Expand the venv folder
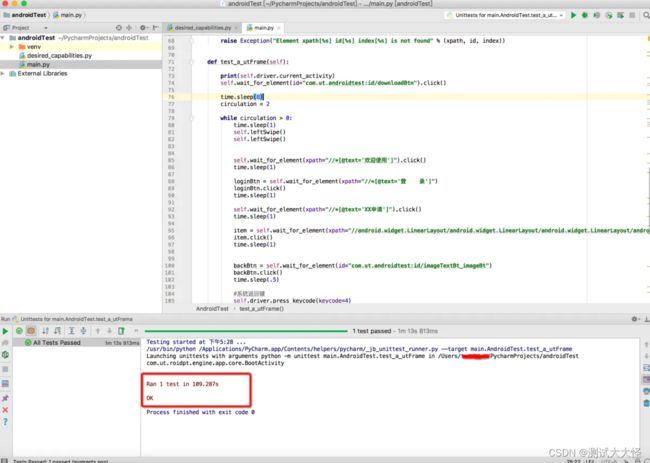This screenshot has width=650, height=463. point(12,47)
